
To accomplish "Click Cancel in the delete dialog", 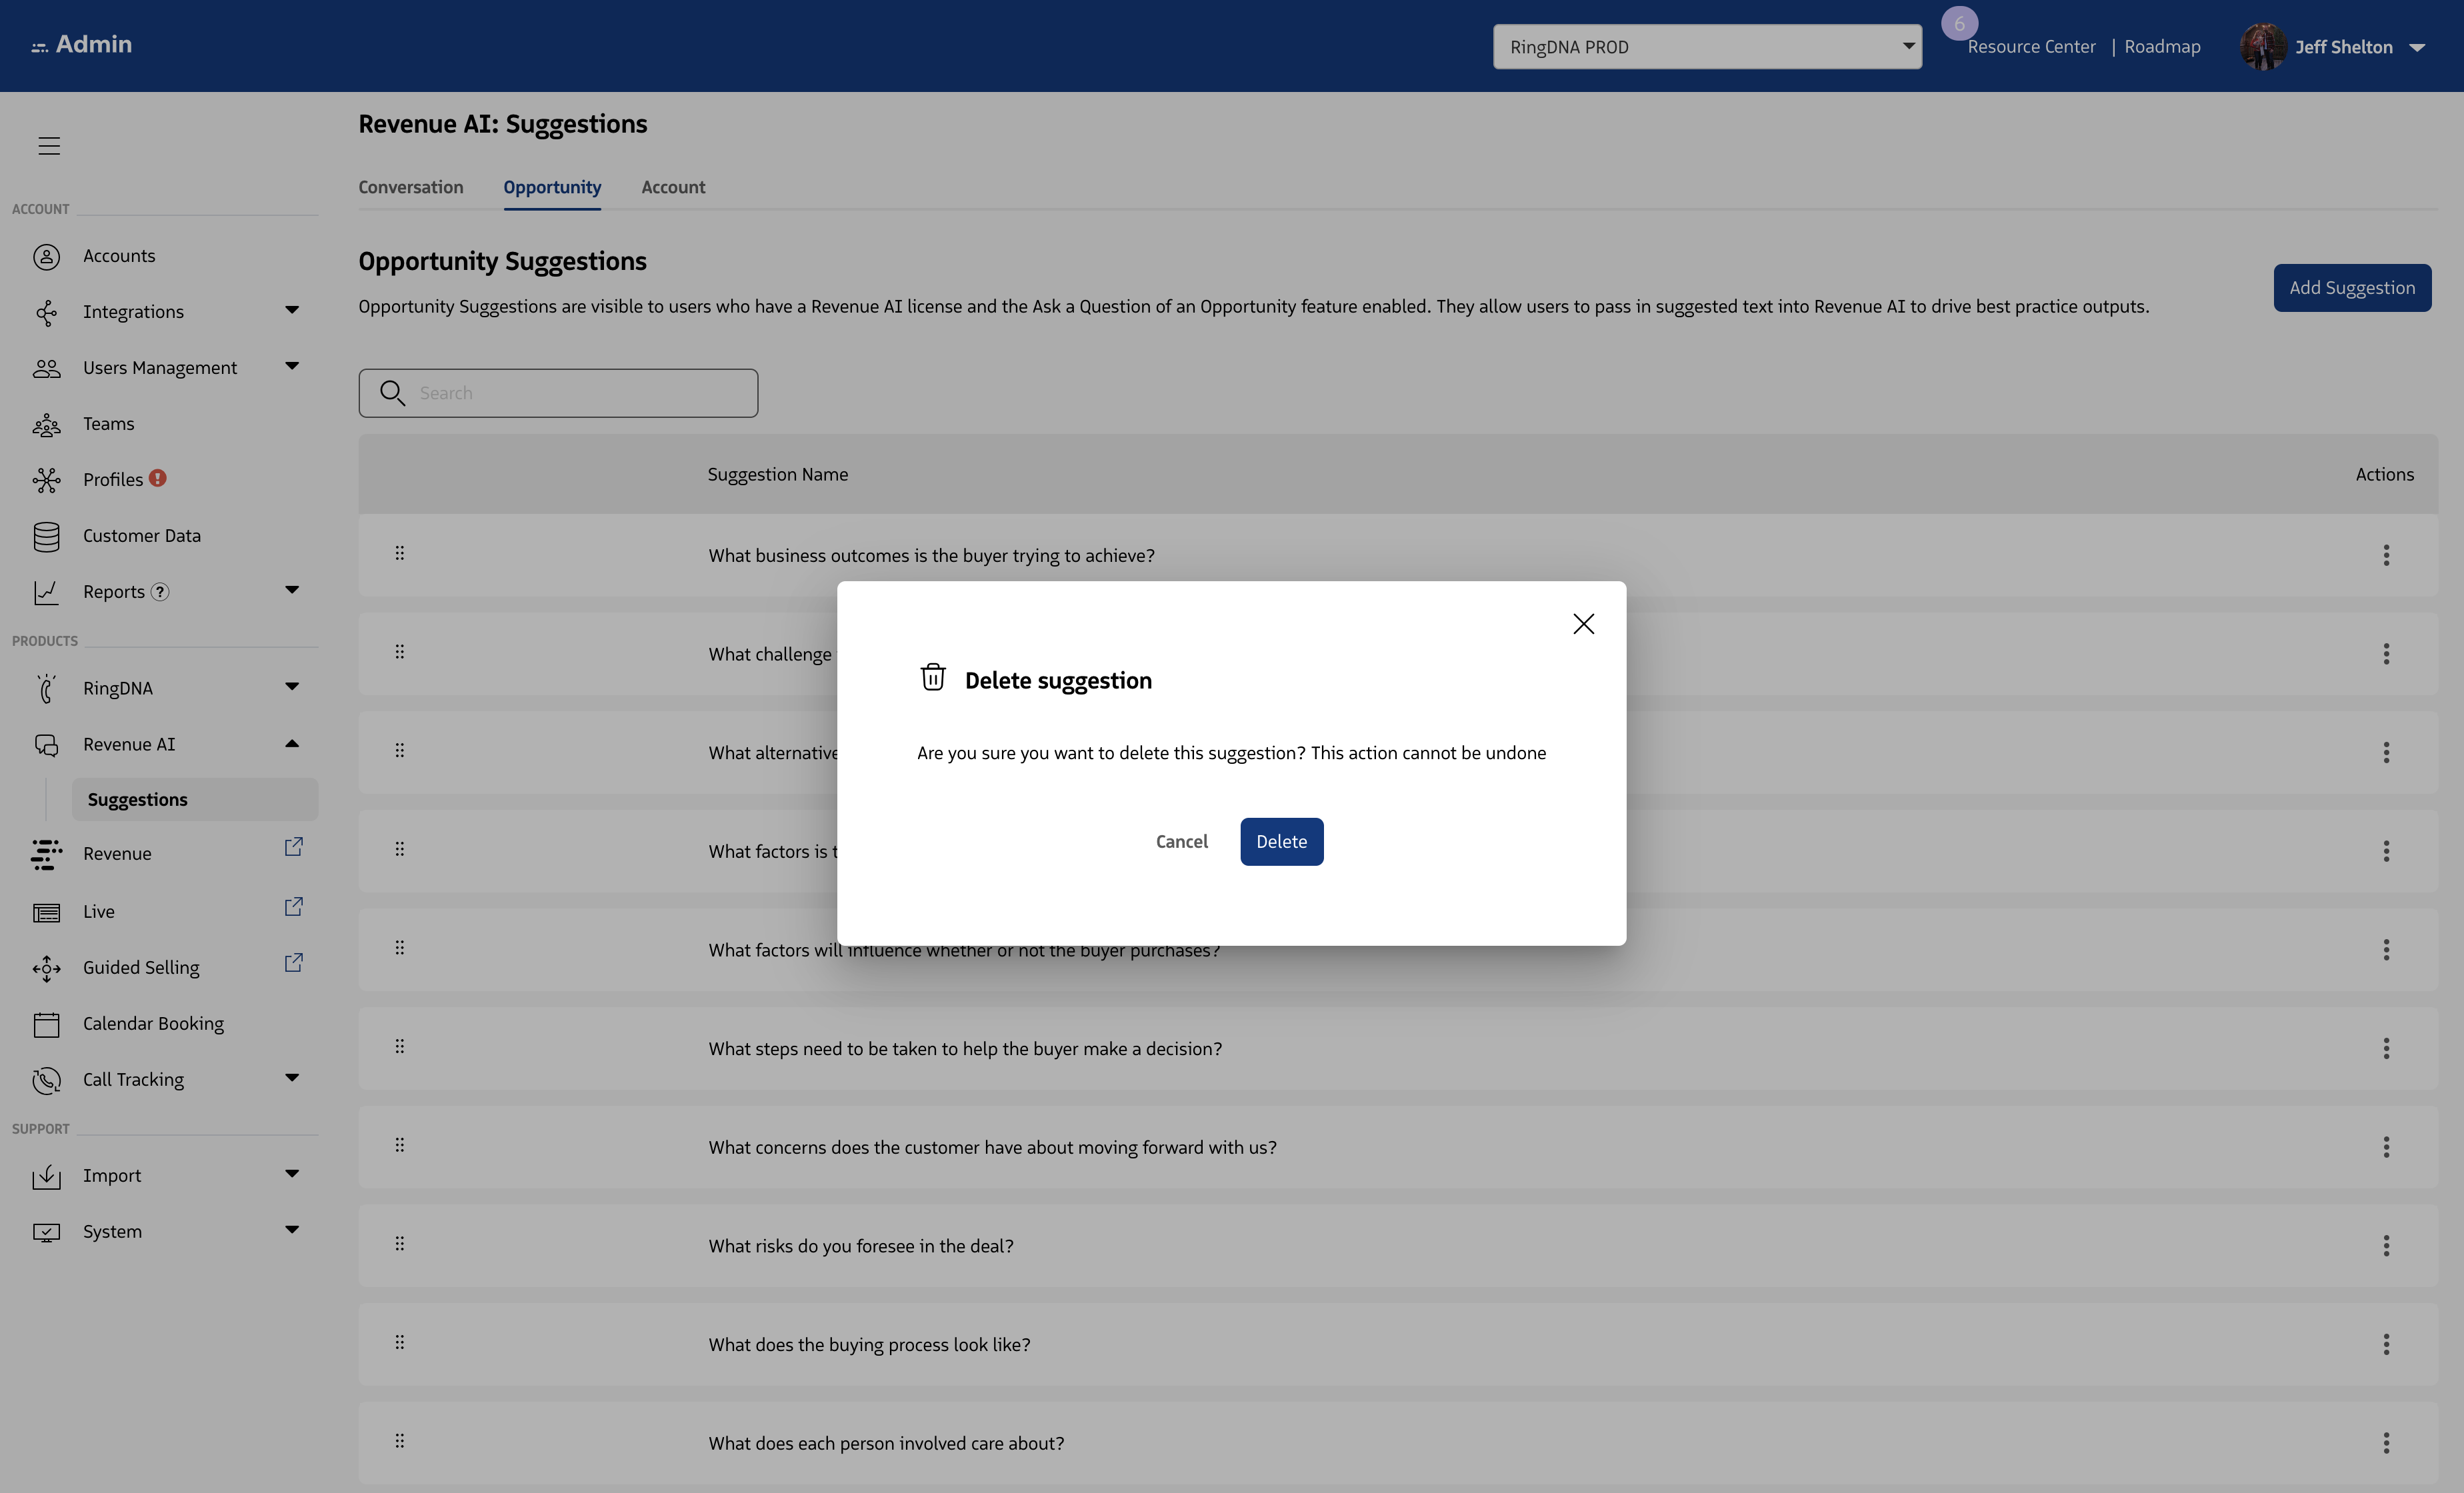I will click(x=1181, y=842).
